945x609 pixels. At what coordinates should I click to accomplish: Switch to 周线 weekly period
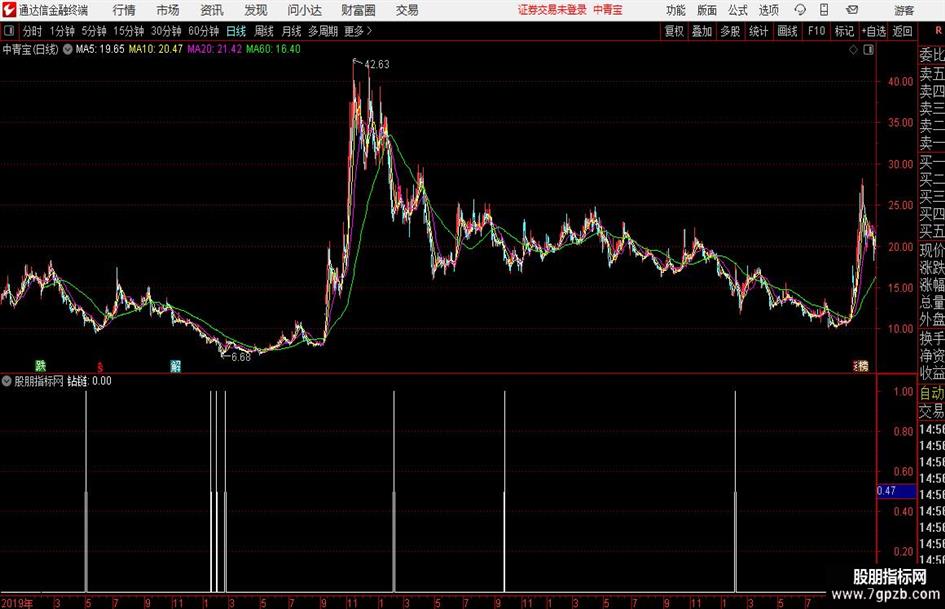[264, 31]
